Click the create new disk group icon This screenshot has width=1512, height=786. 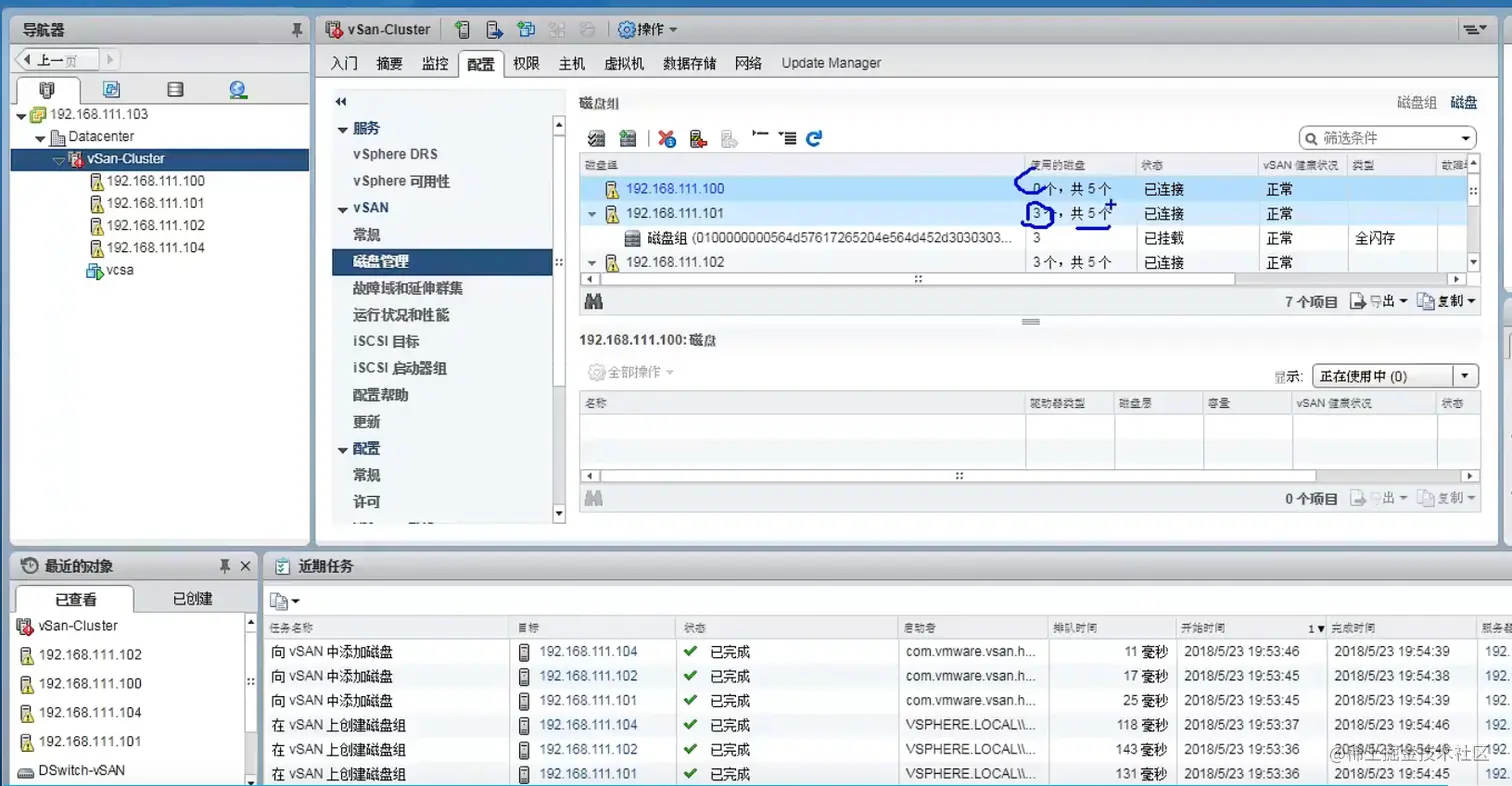click(x=628, y=138)
